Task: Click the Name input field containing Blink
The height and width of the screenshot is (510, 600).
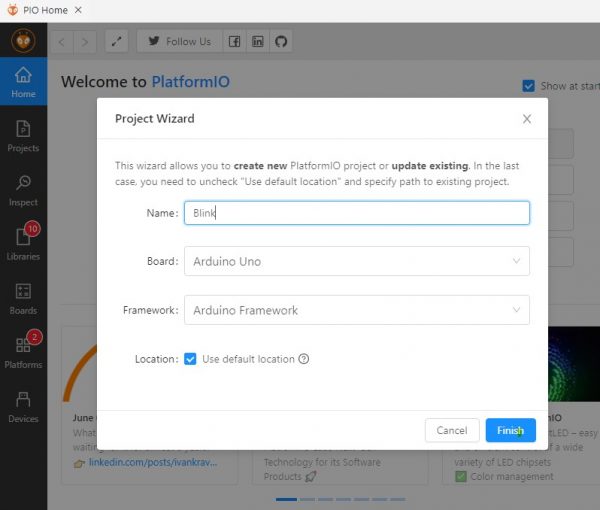Action: click(x=357, y=213)
